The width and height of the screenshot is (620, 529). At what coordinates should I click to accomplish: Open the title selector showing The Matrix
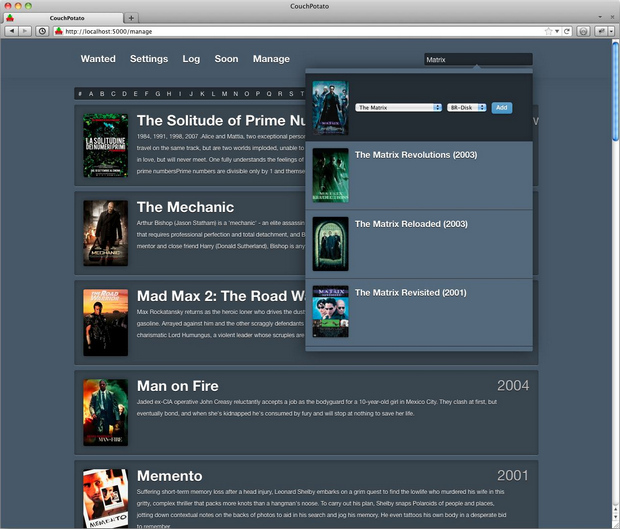pyautogui.click(x=398, y=108)
